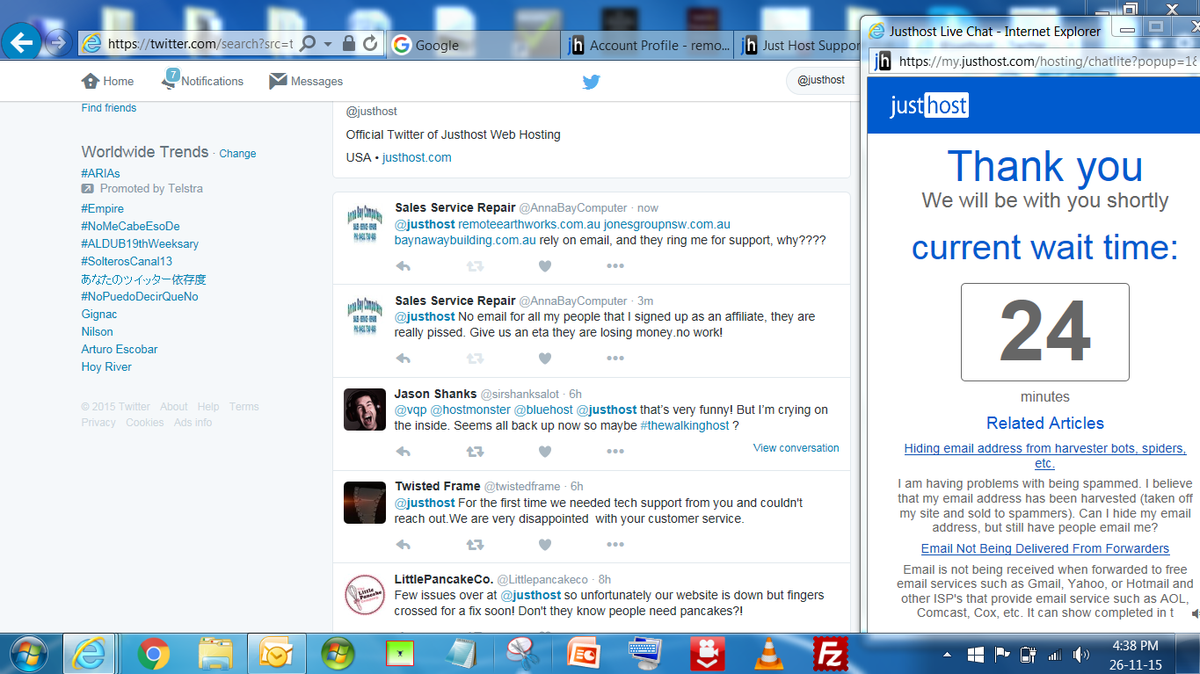
Task: Reply to the Sales Service Repair 3m tweet
Action: [403, 358]
